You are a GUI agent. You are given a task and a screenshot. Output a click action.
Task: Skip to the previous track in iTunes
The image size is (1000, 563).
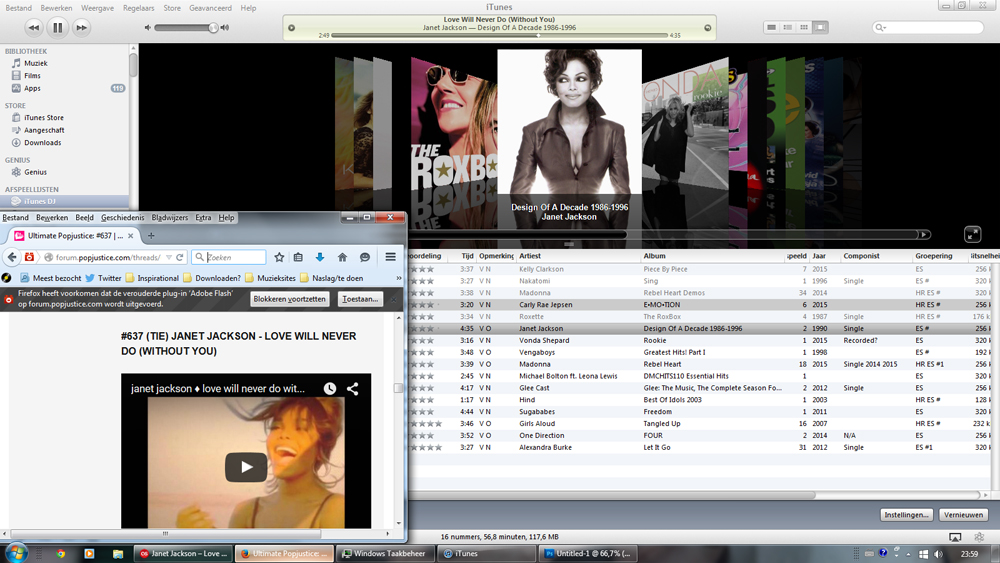34,27
